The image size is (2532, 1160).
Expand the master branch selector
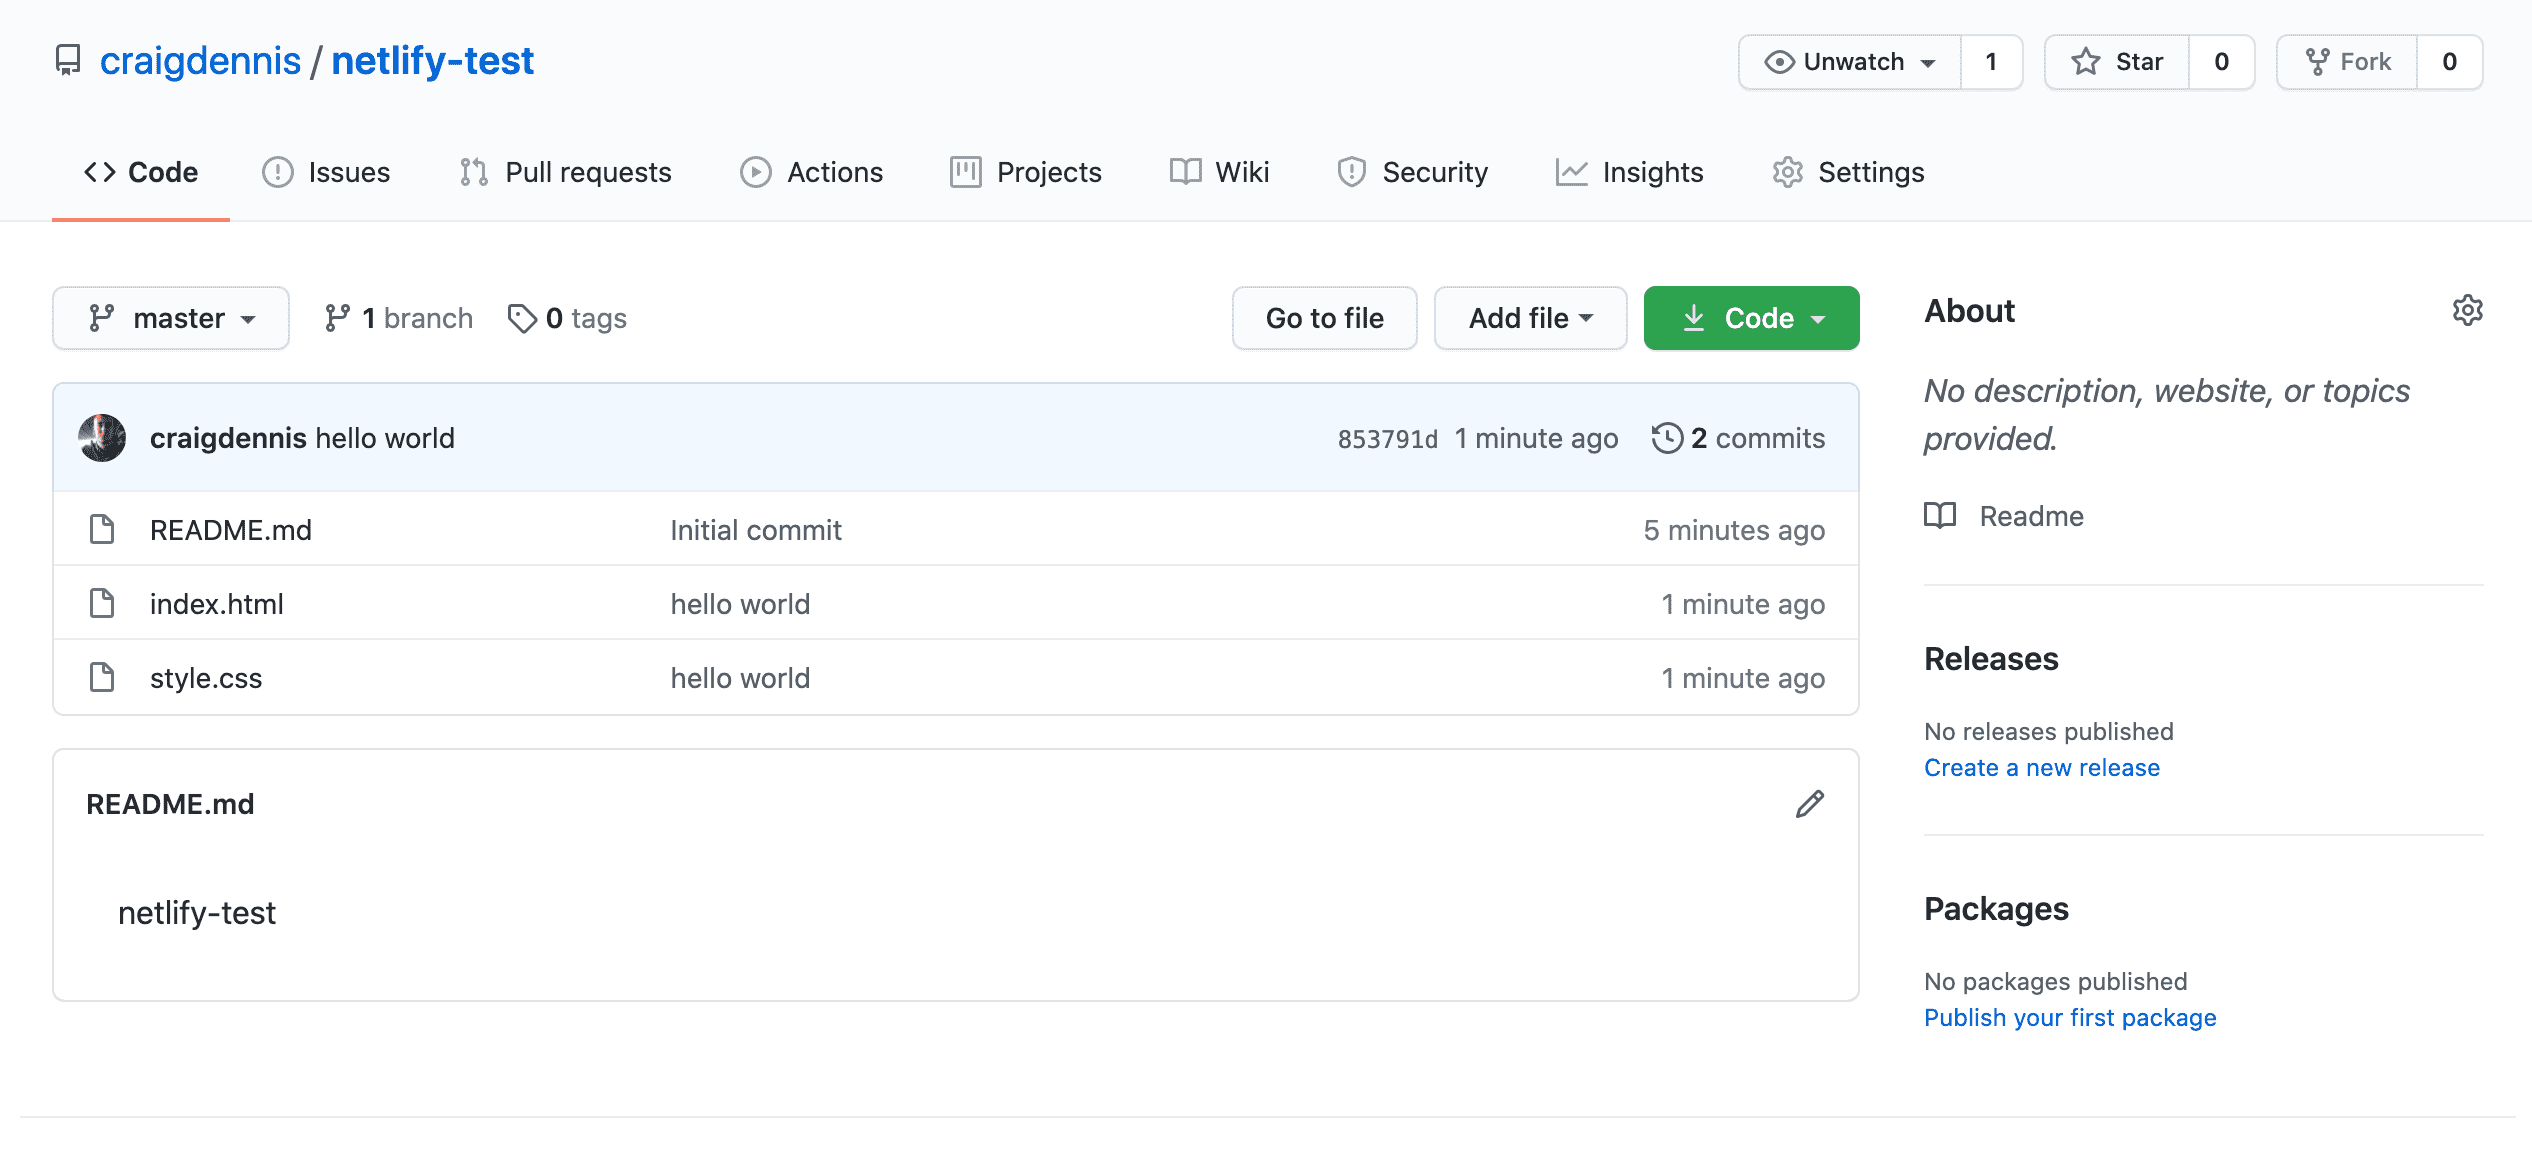click(171, 318)
